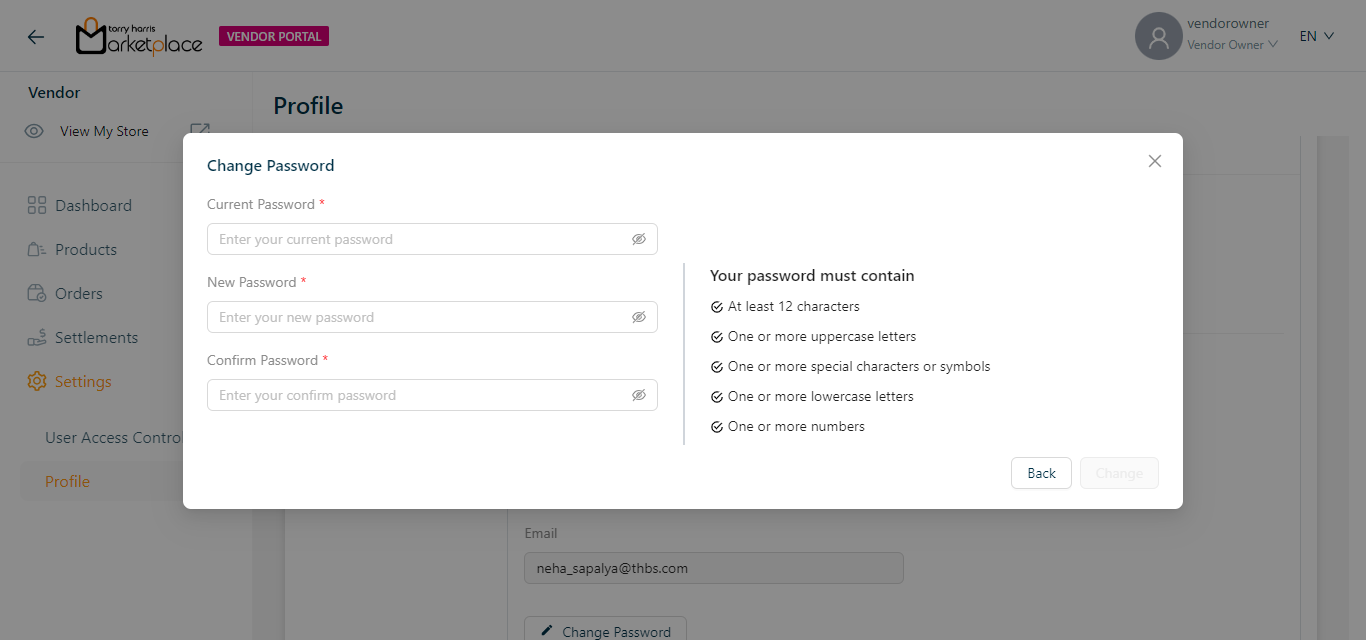Click the Change button to submit
The height and width of the screenshot is (640, 1366).
pyautogui.click(x=1118, y=473)
